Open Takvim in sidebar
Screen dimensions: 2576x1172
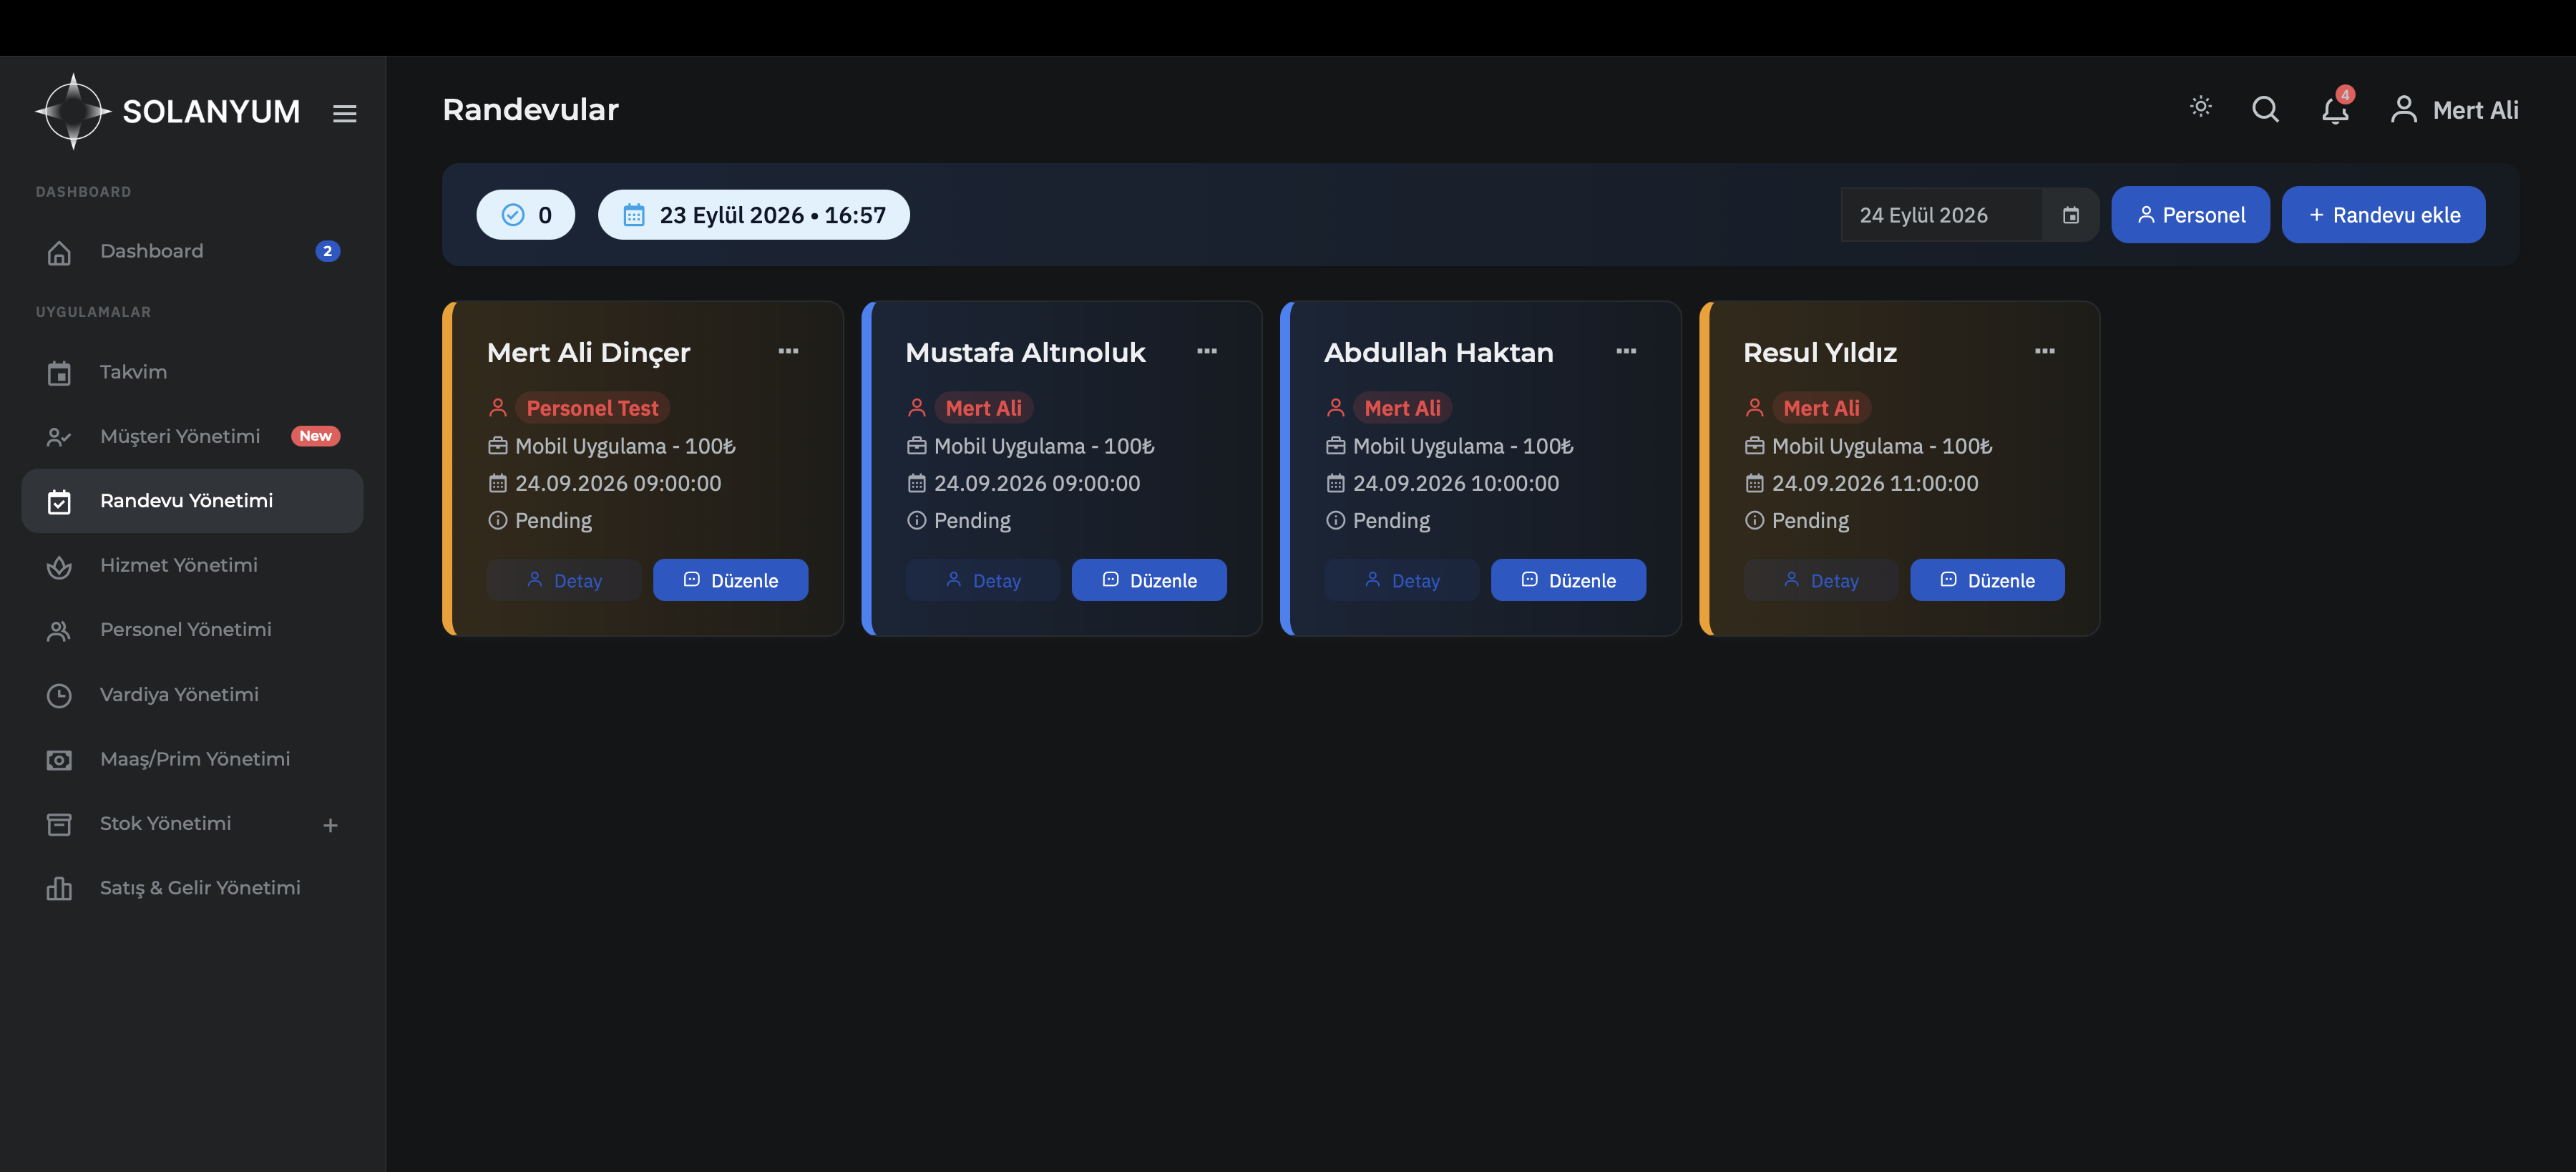[x=192, y=372]
